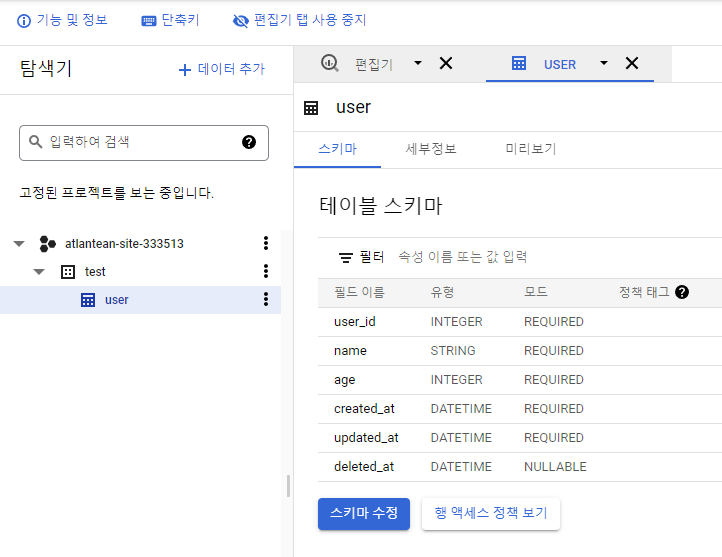Toggle 편집기 탭 사용 중지 option

coord(299,20)
